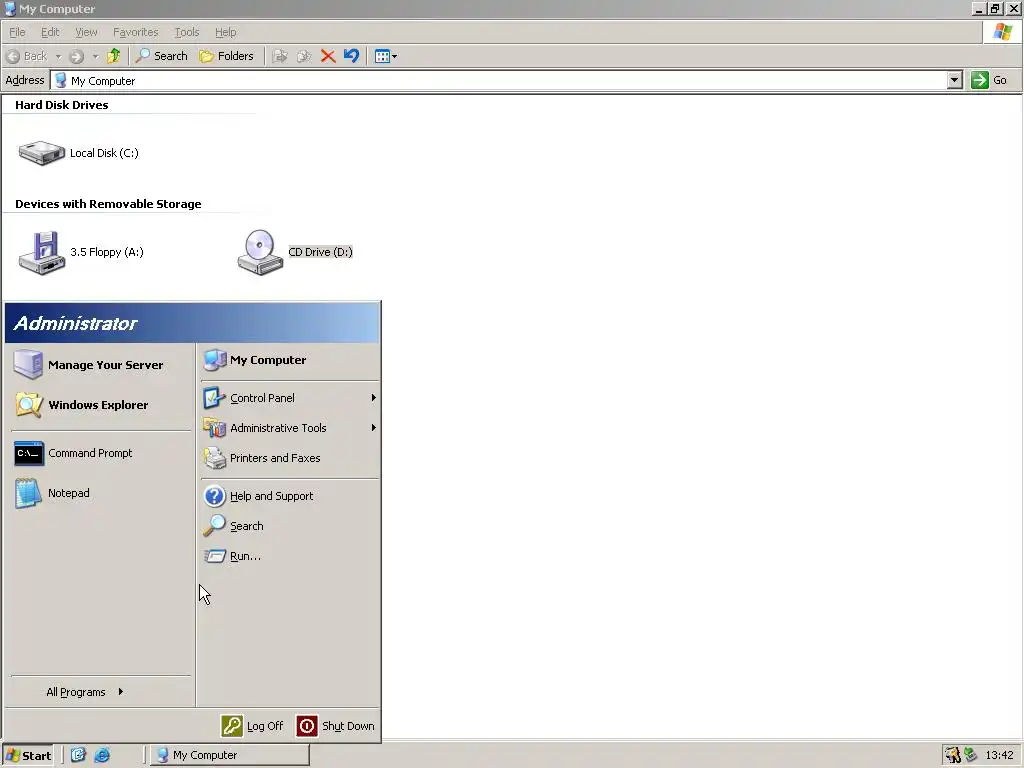
Task: Click Devices with Removable Storage heading
Action: [108, 204]
